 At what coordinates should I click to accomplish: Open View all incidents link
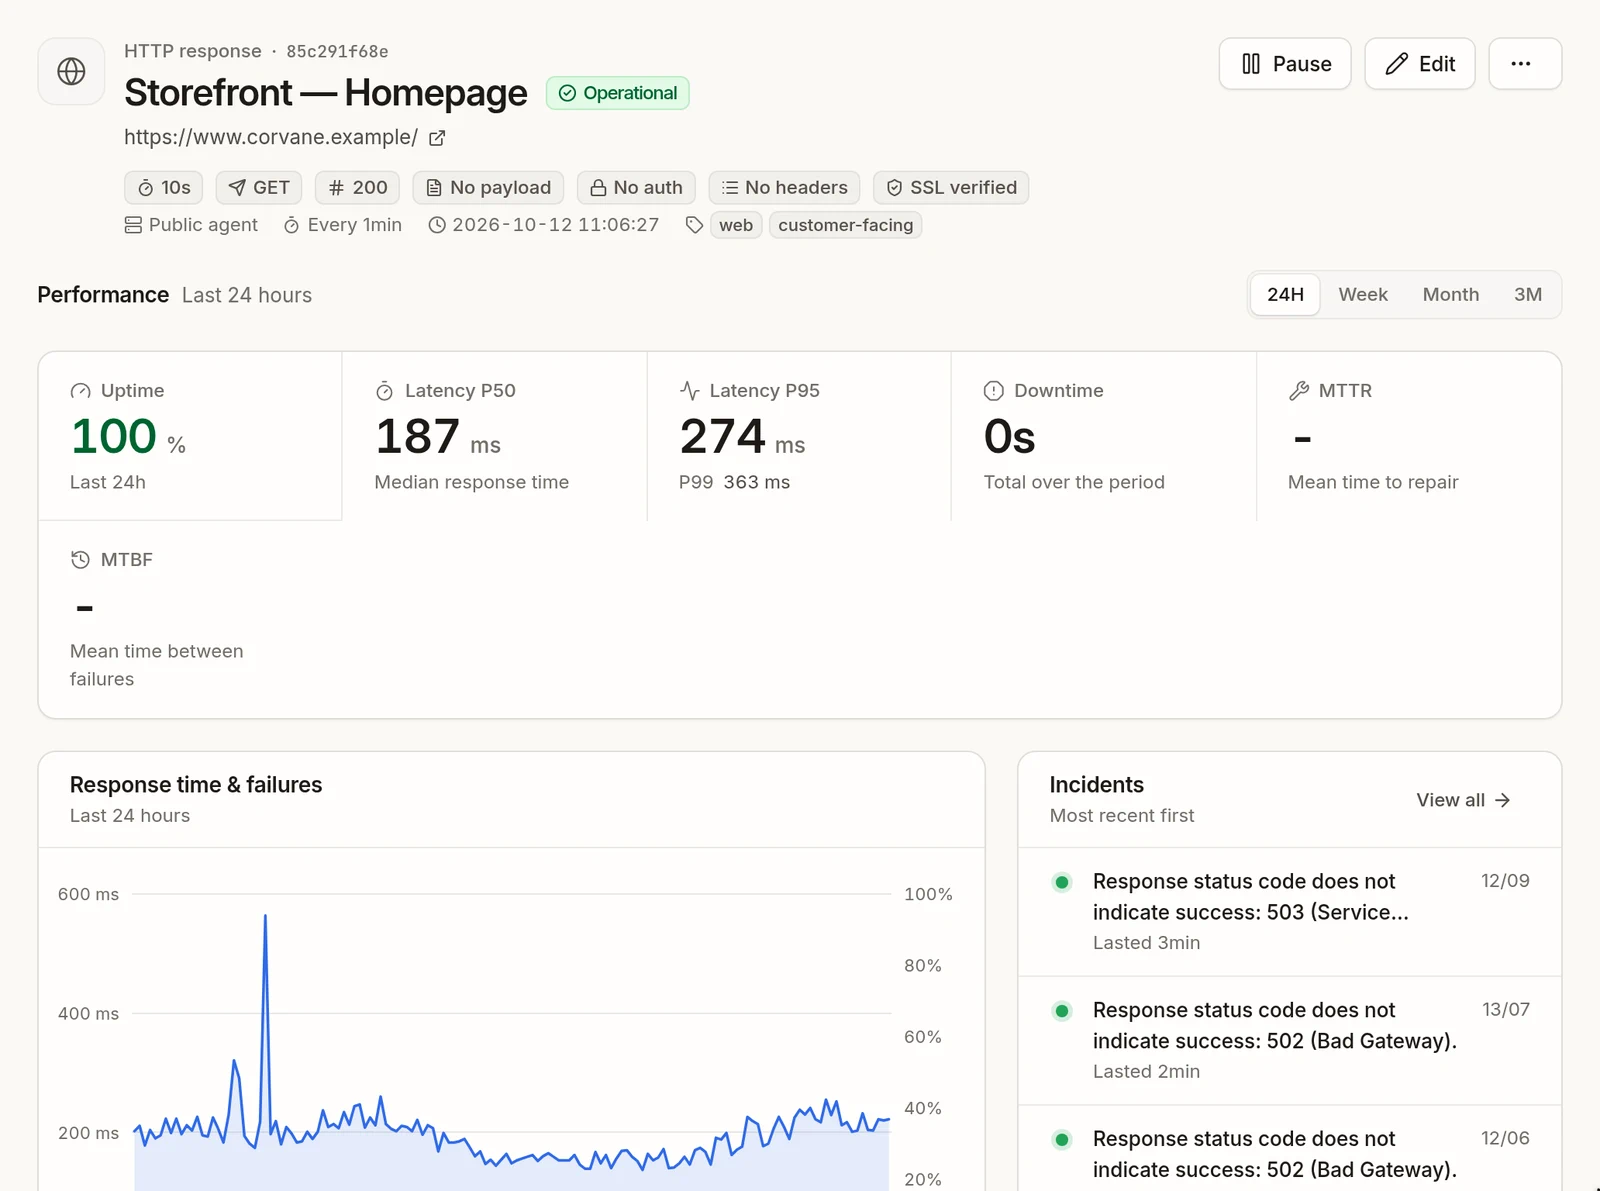point(1463,800)
